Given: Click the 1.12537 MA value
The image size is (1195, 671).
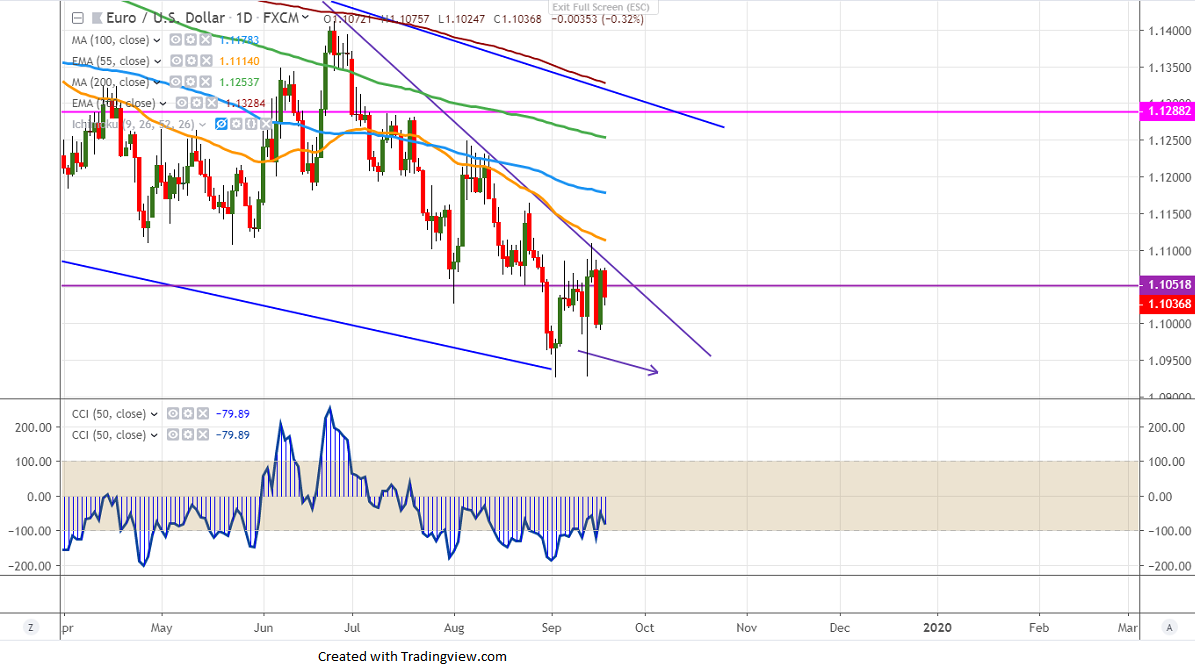Looking at the screenshot, I should 239,82.
